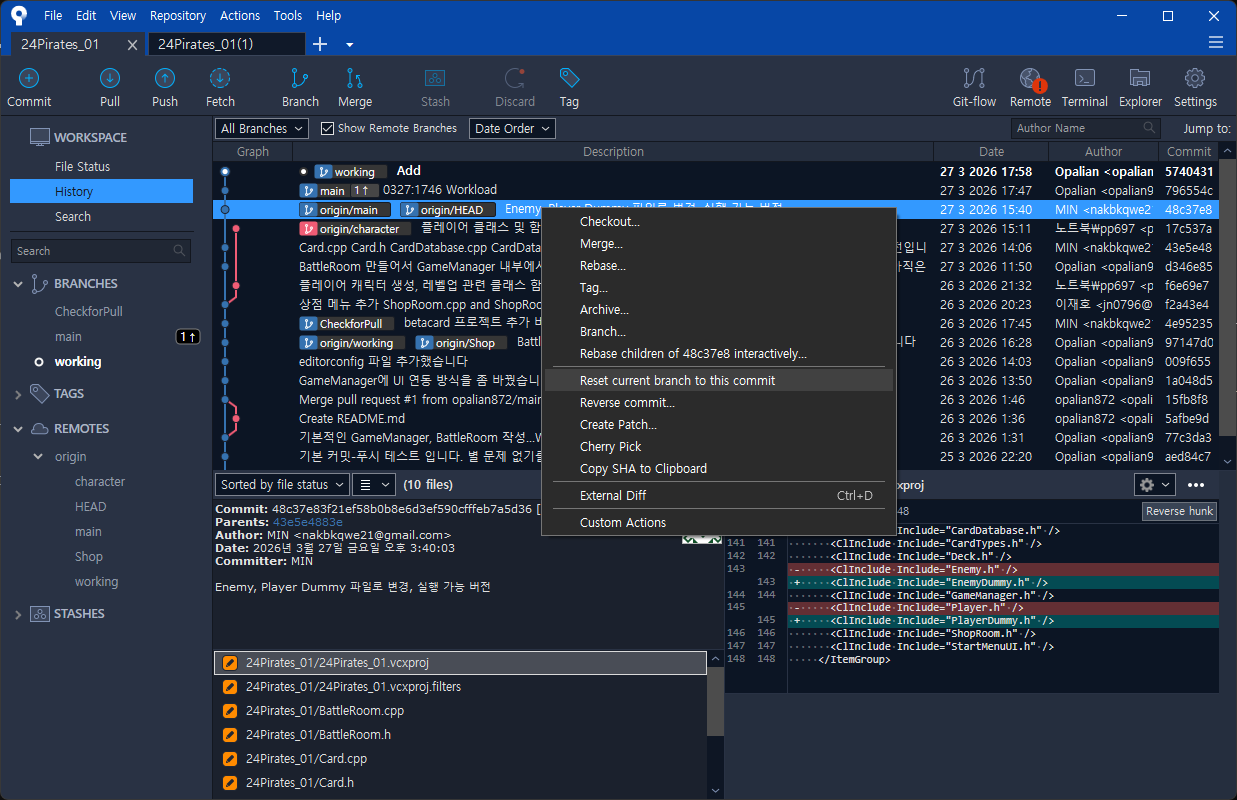Open the Actions menu

point(239,16)
